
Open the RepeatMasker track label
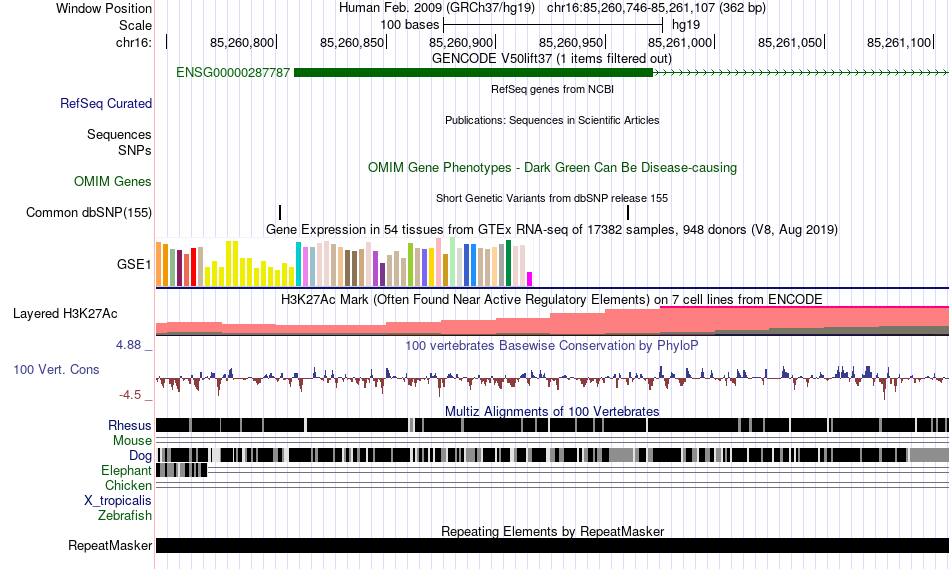[x=110, y=545]
